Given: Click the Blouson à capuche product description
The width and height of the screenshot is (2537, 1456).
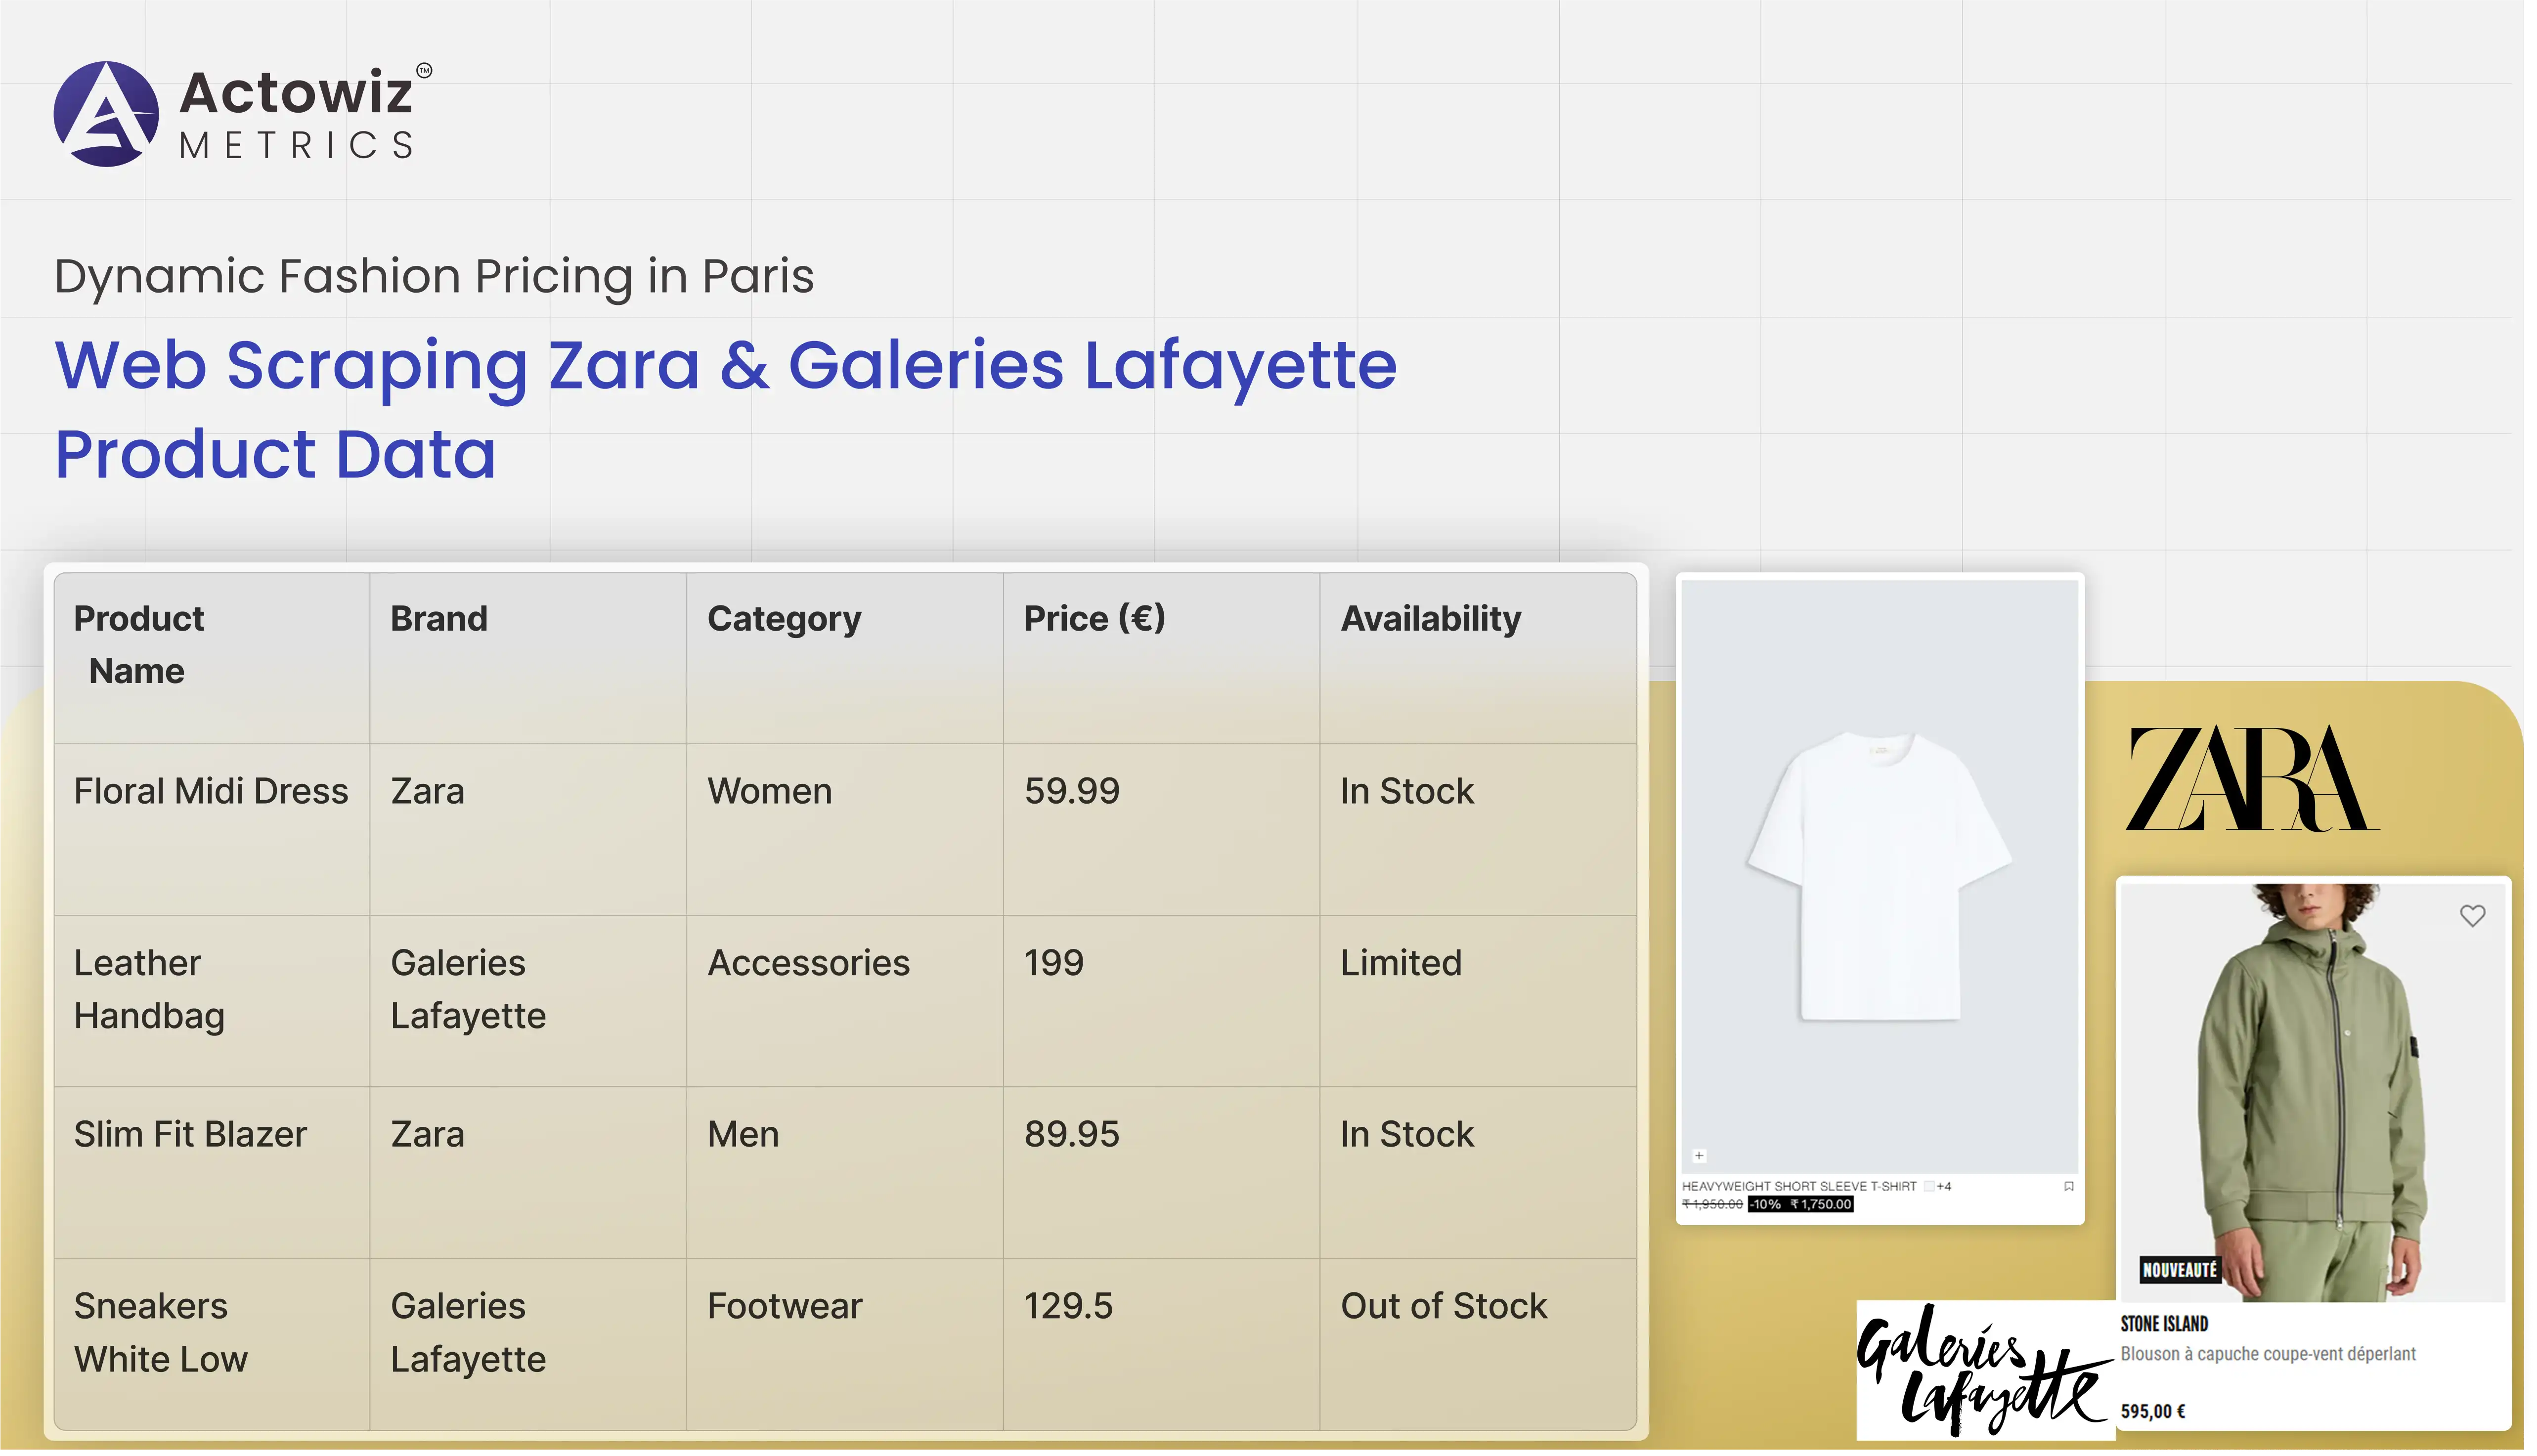Looking at the screenshot, I should (2267, 1354).
